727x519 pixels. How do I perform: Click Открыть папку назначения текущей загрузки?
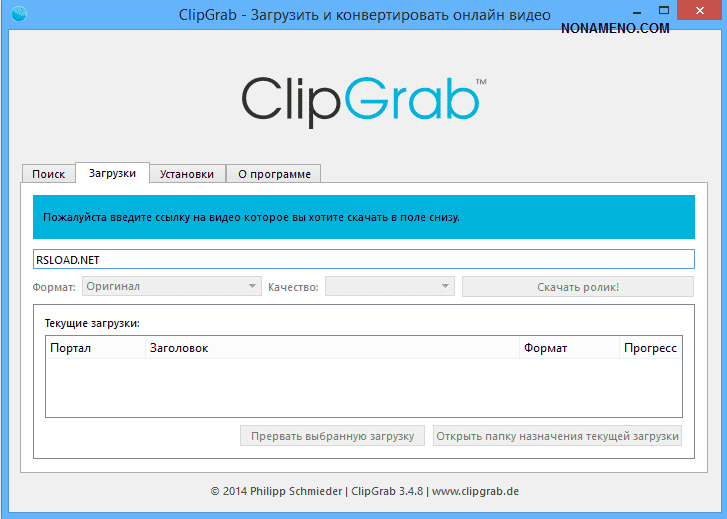[557, 436]
